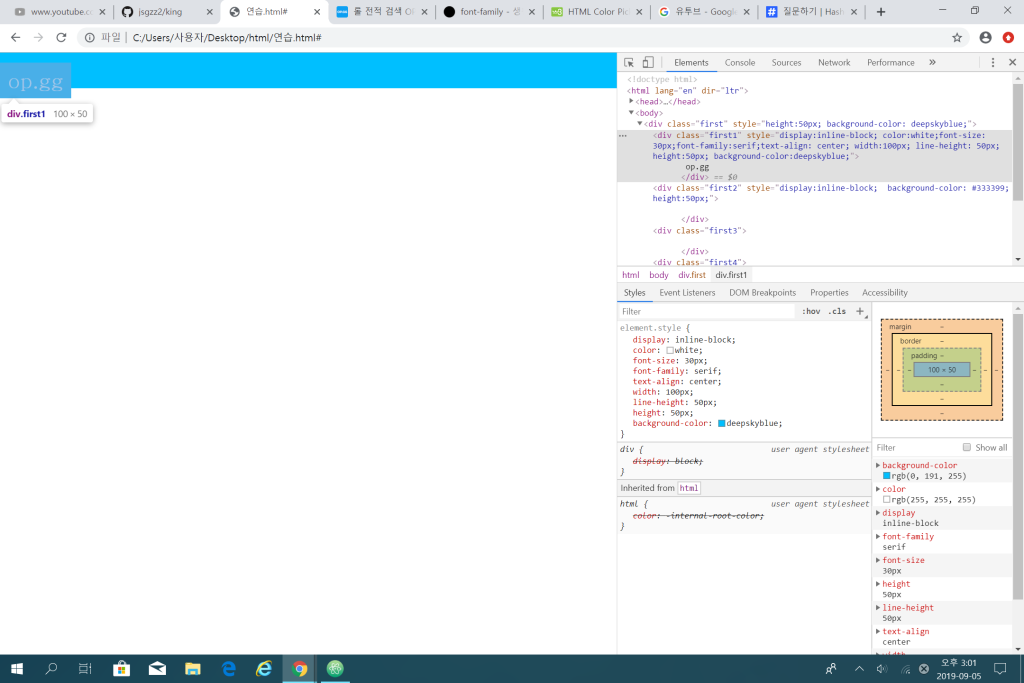1024x683 pixels.
Task: Show hidden system tray icons
Action: (859, 669)
